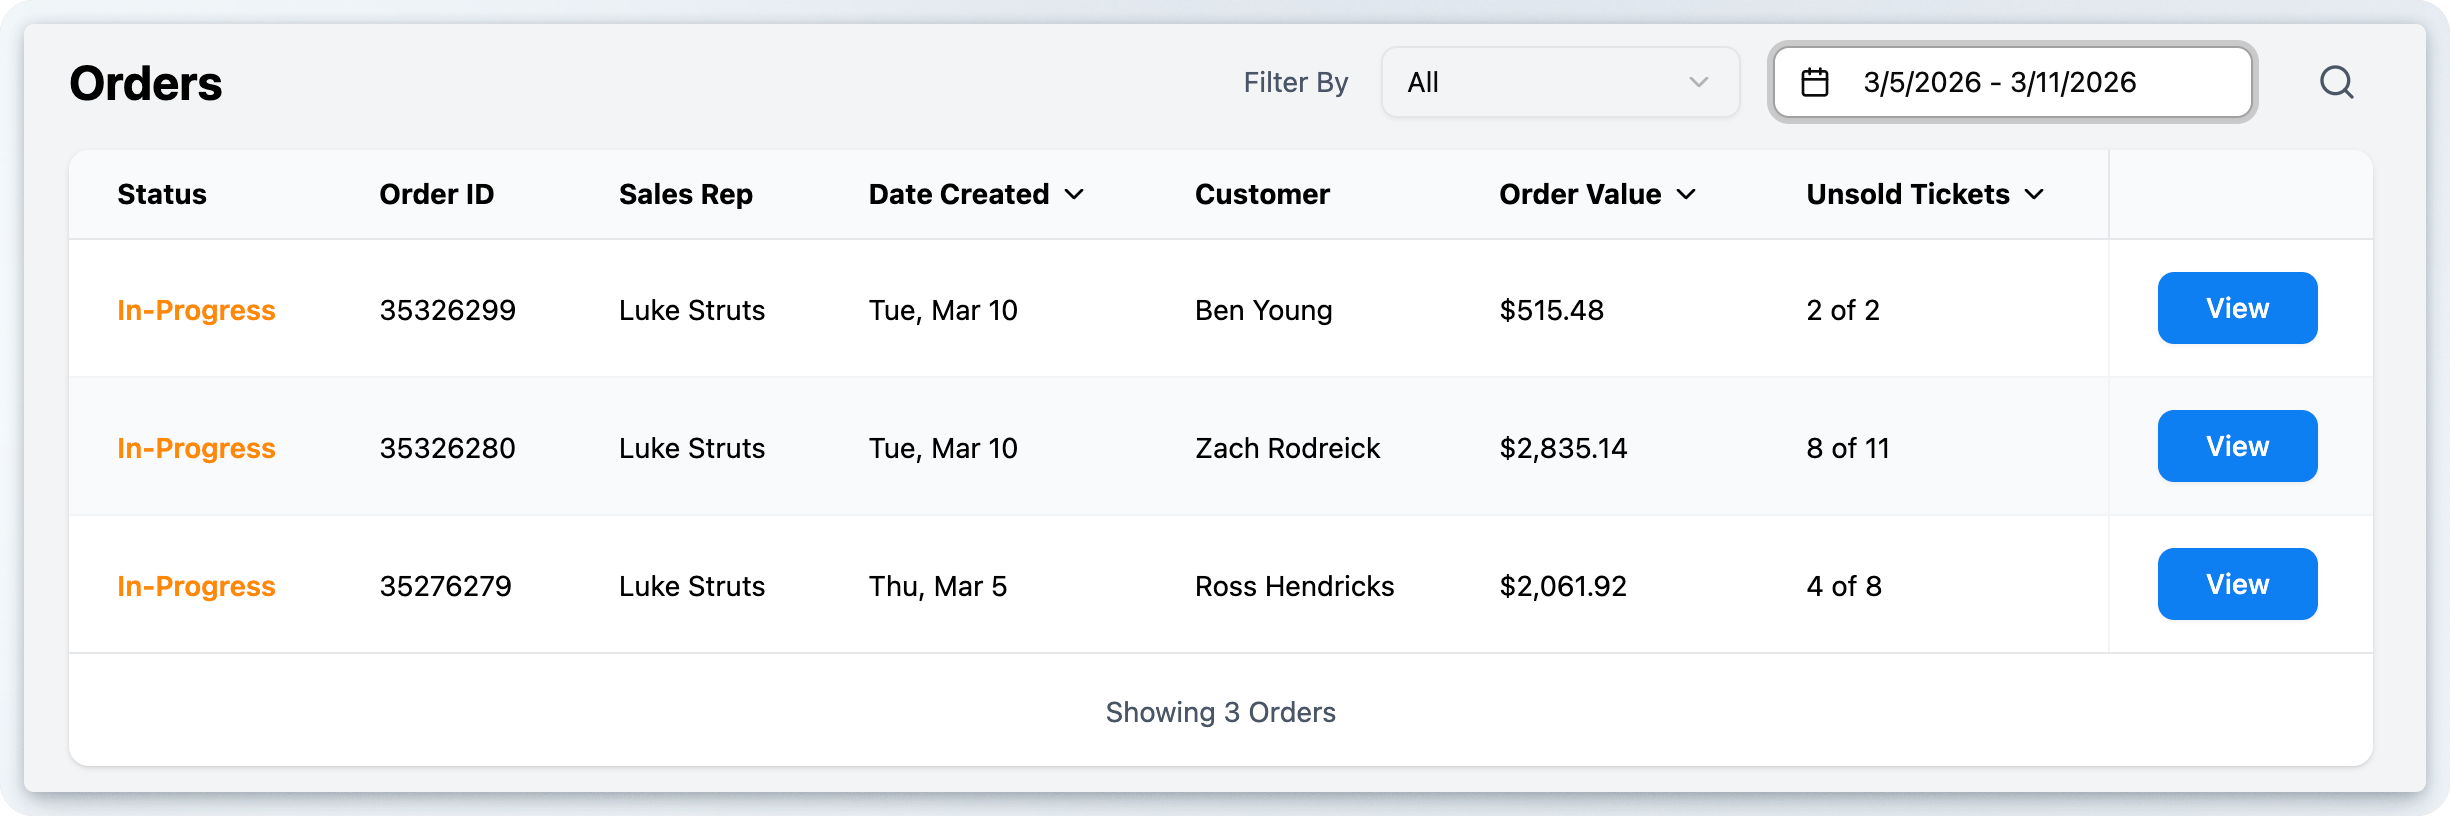This screenshot has width=2450, height=816.
Task: Click the Order ID column header
Action: [437, 194]
